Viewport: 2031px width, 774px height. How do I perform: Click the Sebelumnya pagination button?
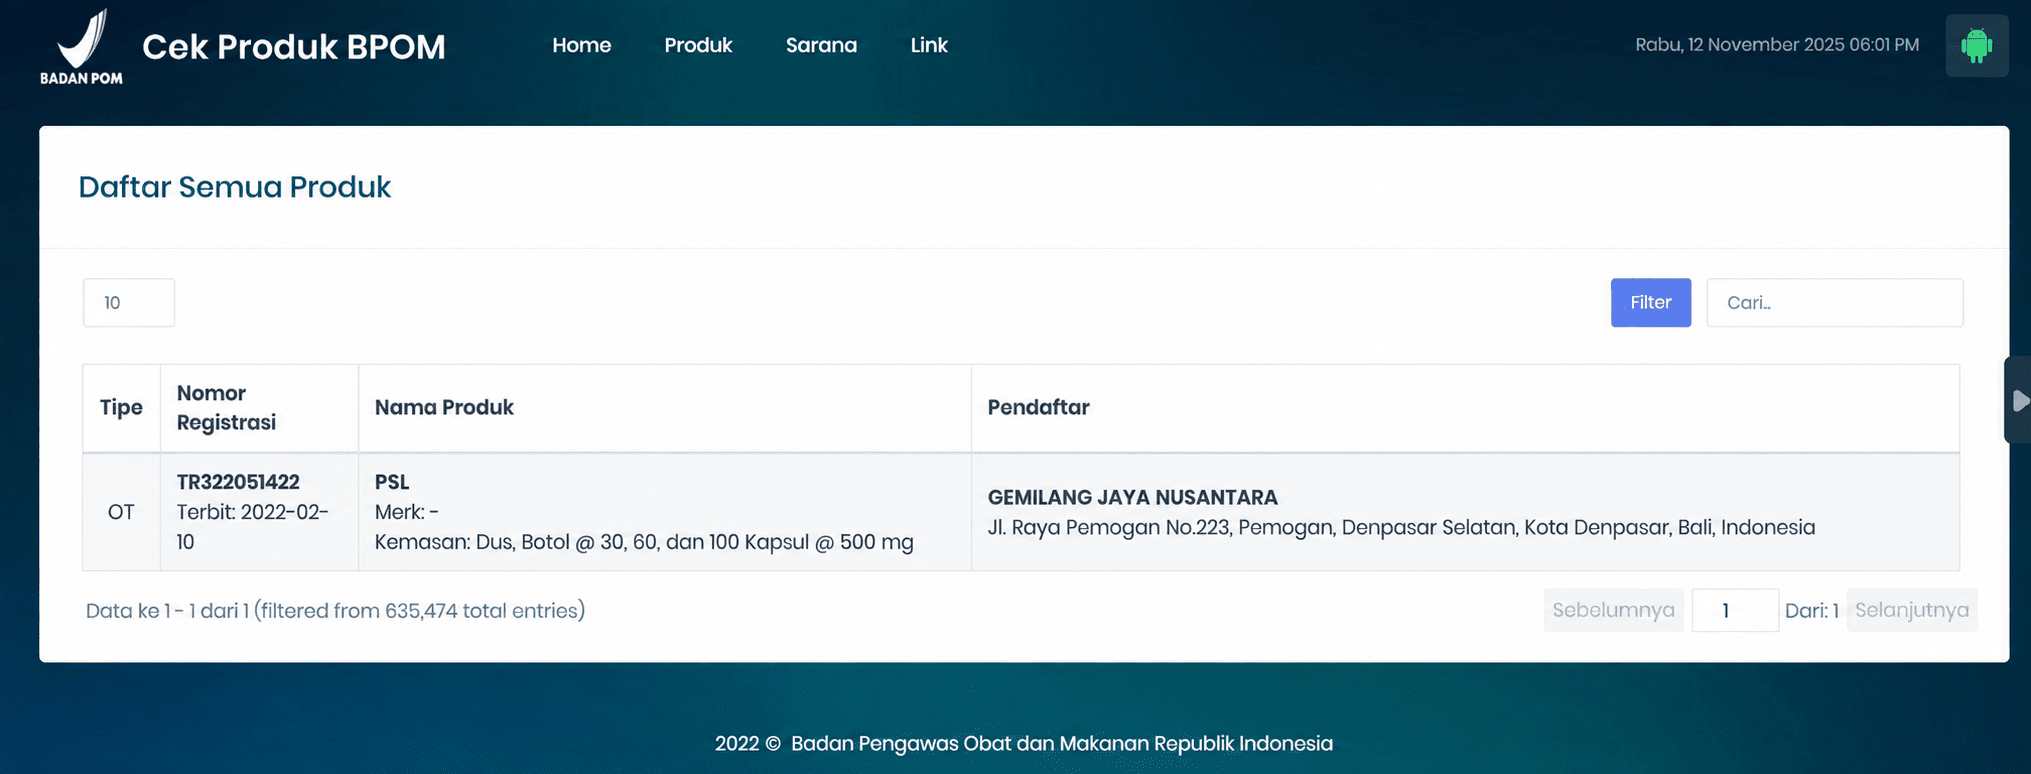click(x=1613, y=610)
